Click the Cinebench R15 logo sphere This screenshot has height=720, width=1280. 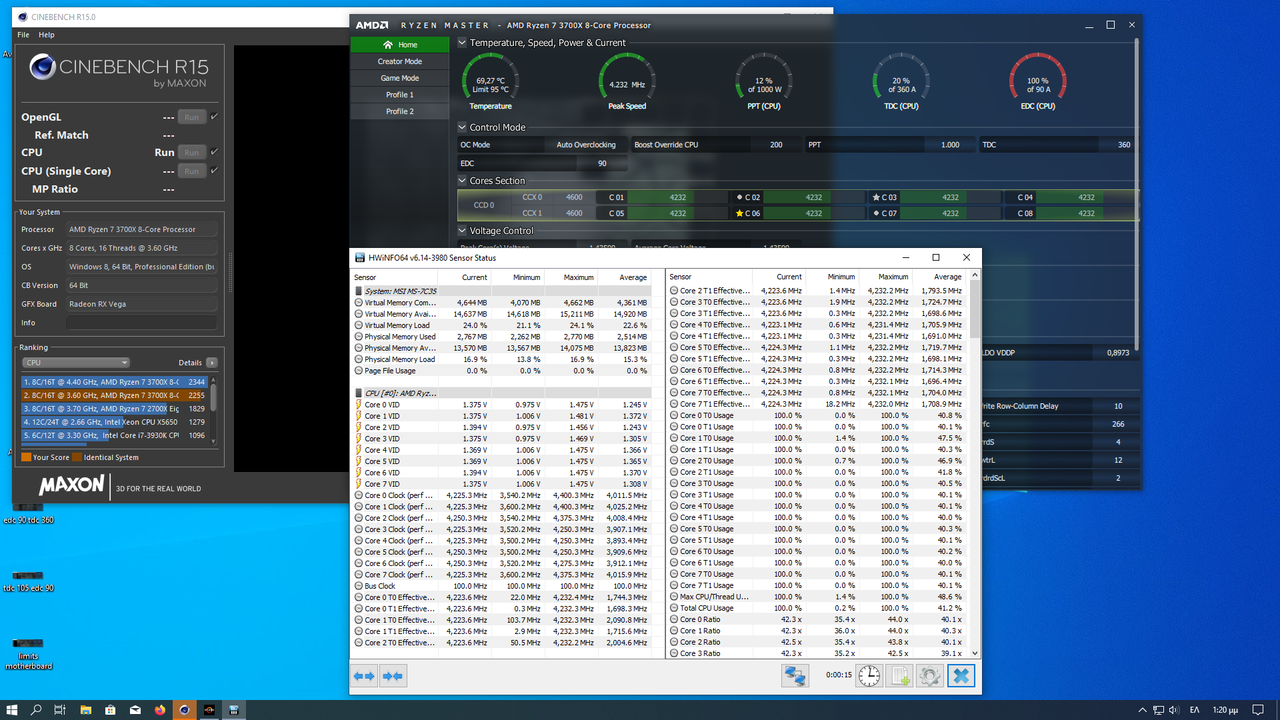click(41, 67)
